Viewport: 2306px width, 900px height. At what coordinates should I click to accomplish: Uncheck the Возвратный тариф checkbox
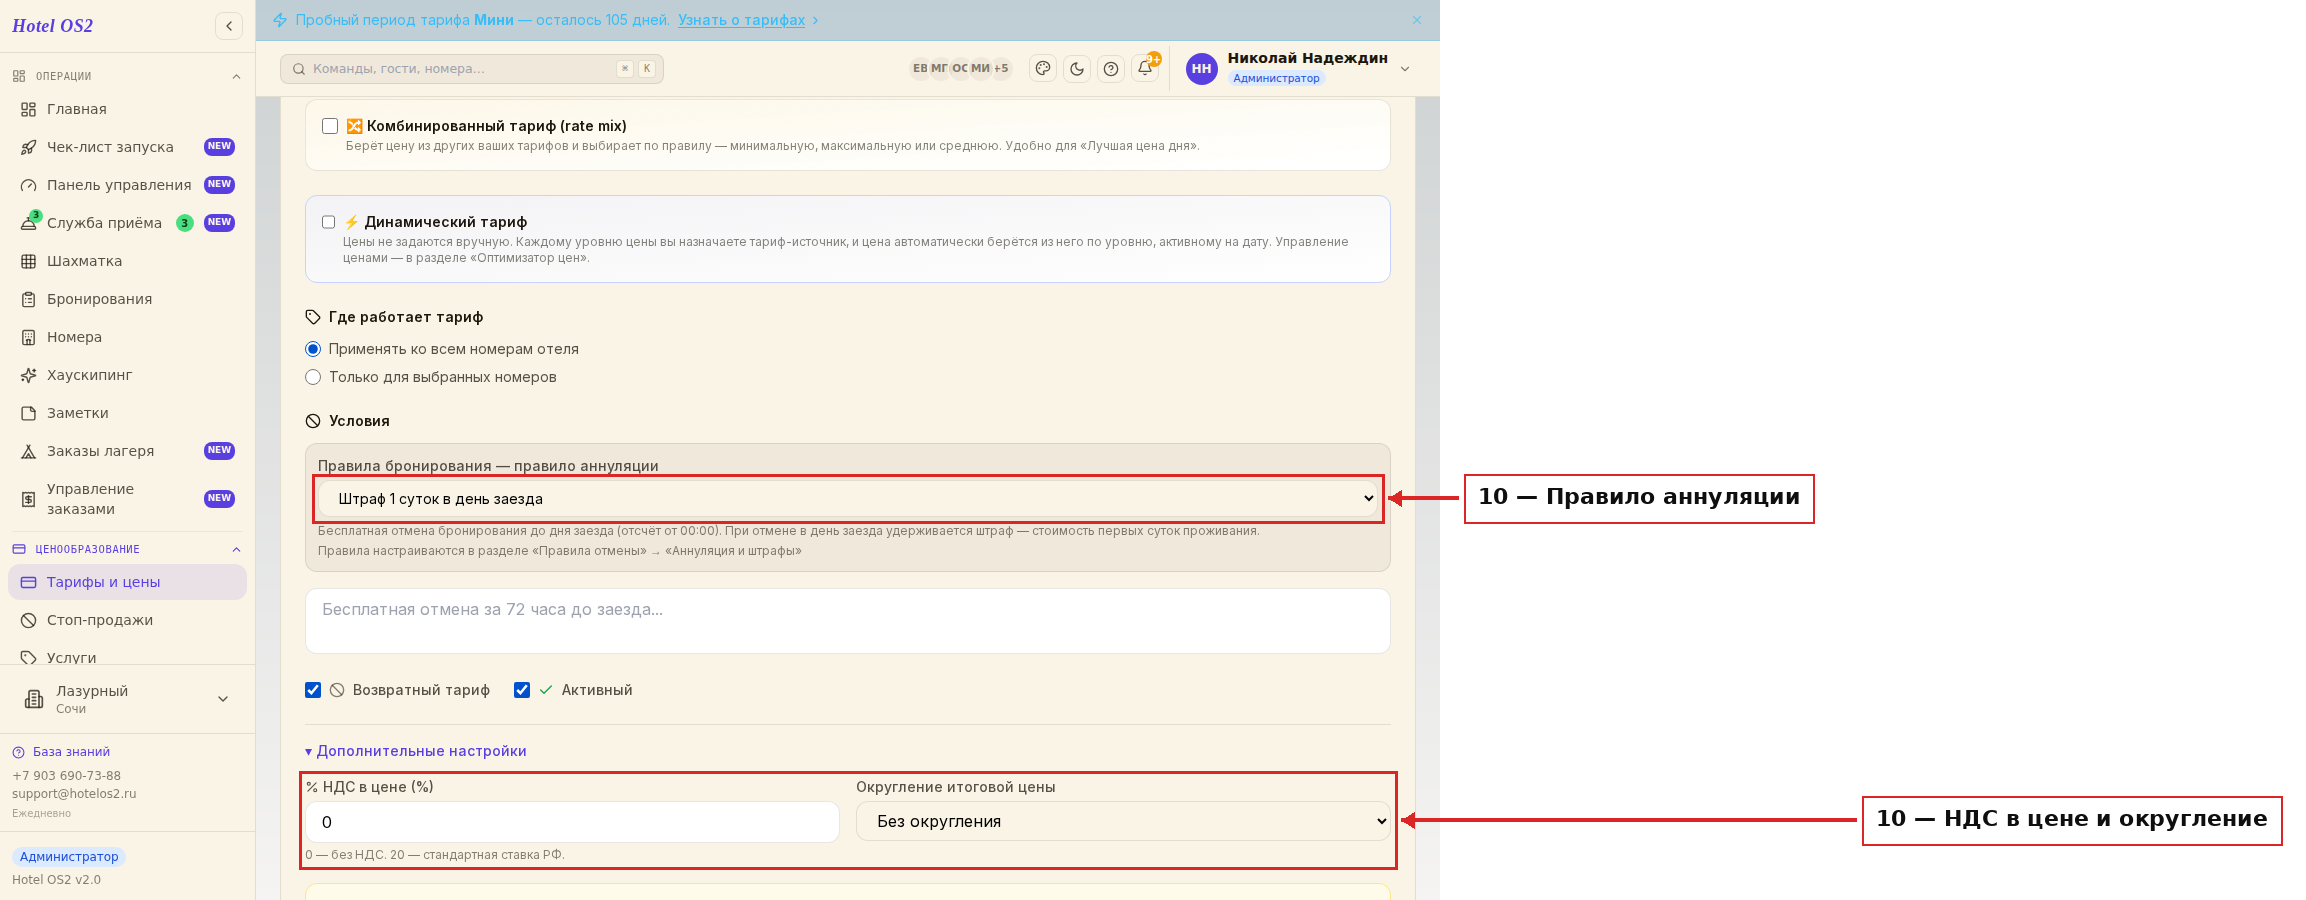coord(313,690)
